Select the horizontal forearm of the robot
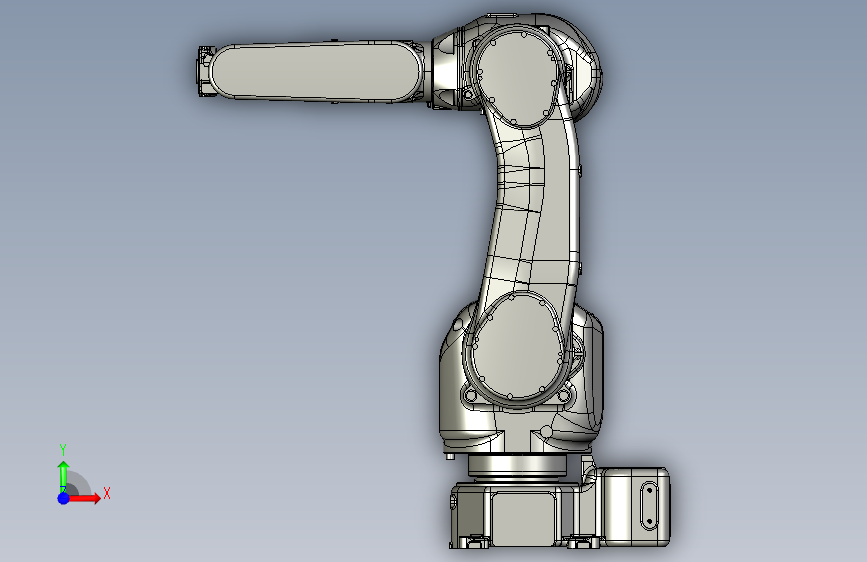 [x=316, y=72]
